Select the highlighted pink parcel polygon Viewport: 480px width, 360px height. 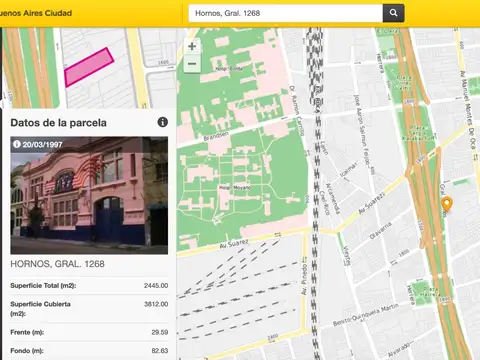[x=89, y=67]
